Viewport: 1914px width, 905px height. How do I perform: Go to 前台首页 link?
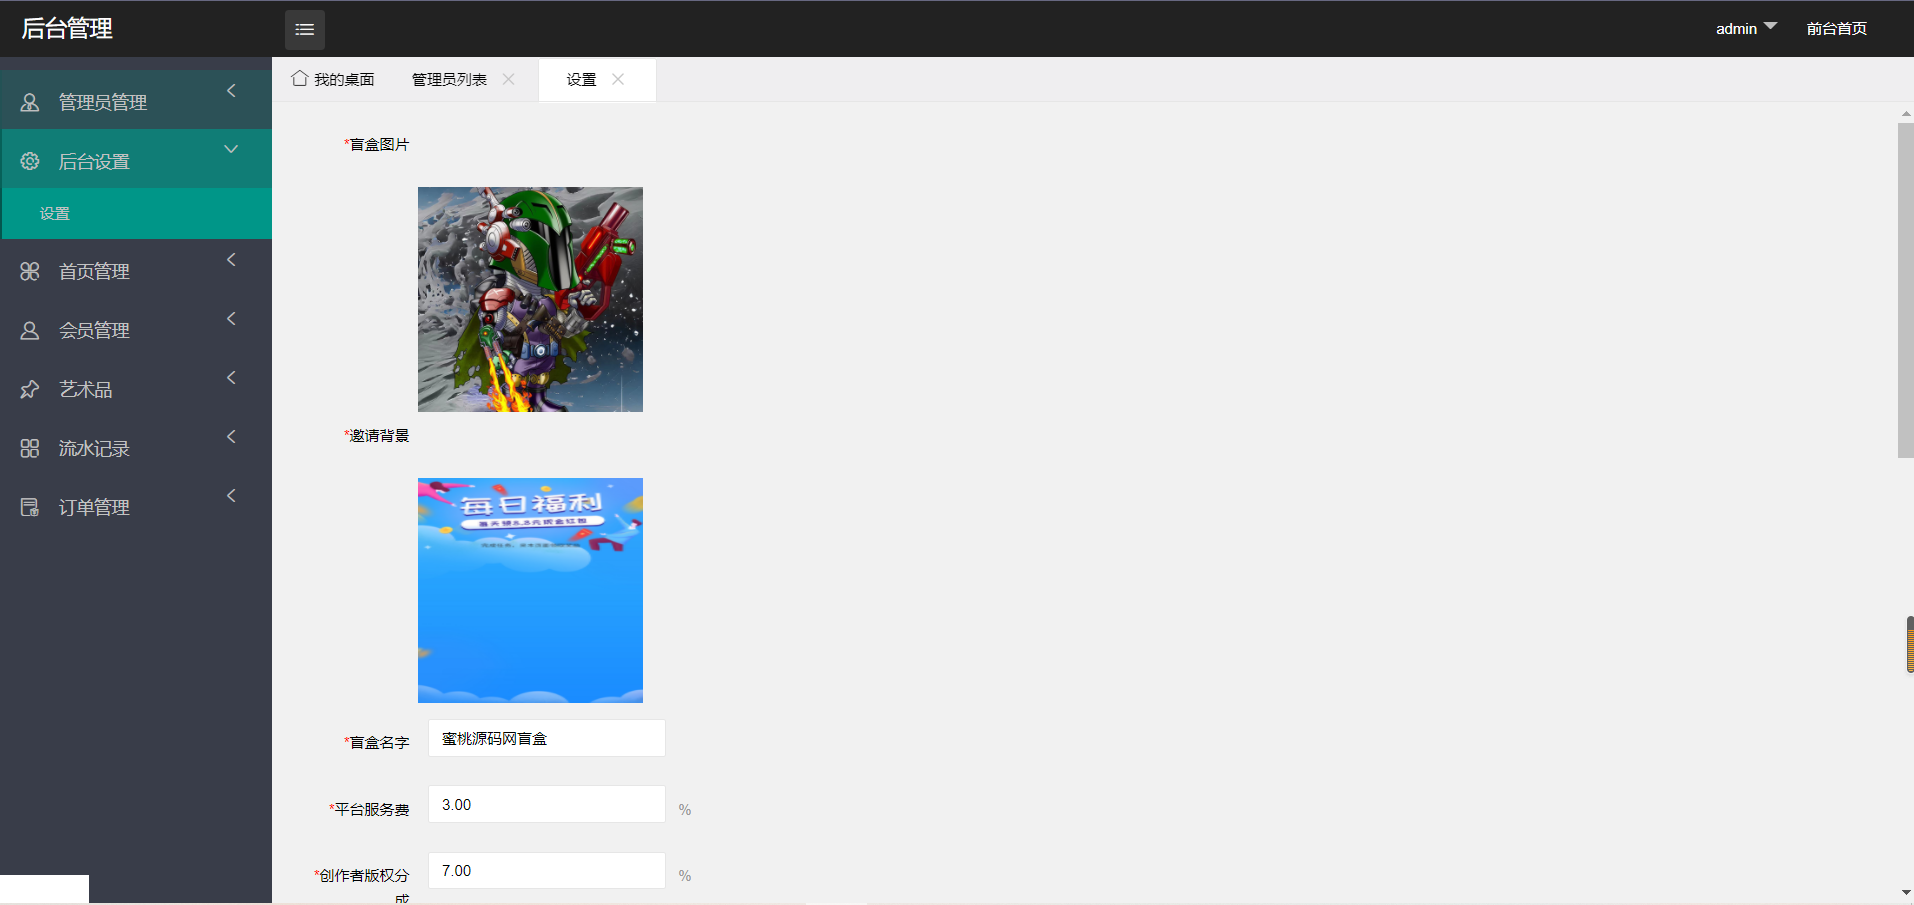(1836, 29)
